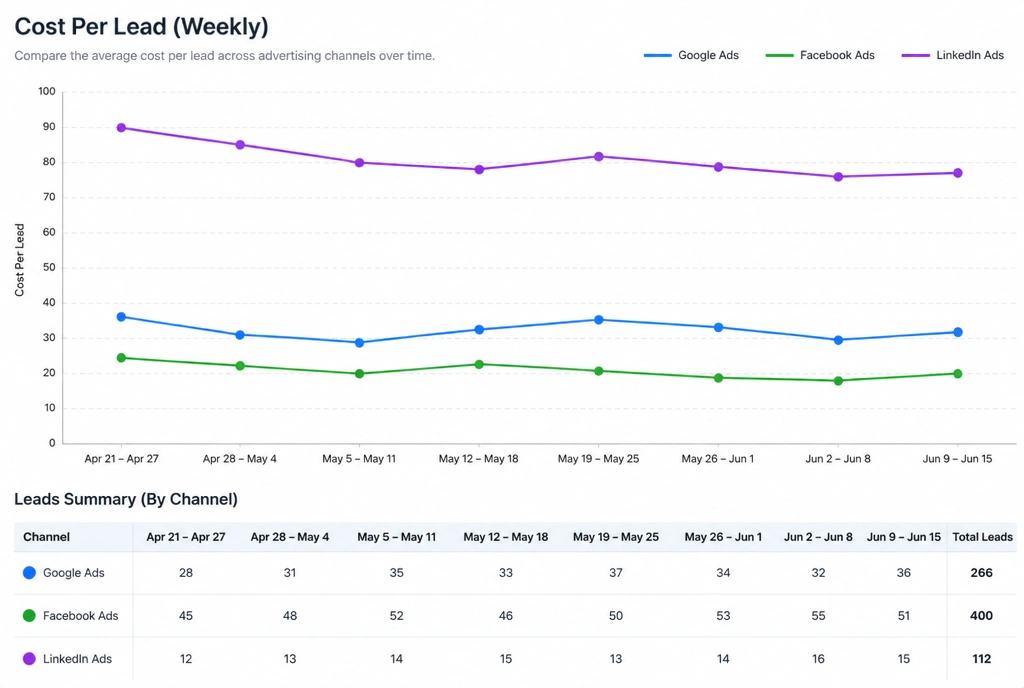
Task: Click the Jun 2 – Jun 8 table column header
Action: coord(818,537)
